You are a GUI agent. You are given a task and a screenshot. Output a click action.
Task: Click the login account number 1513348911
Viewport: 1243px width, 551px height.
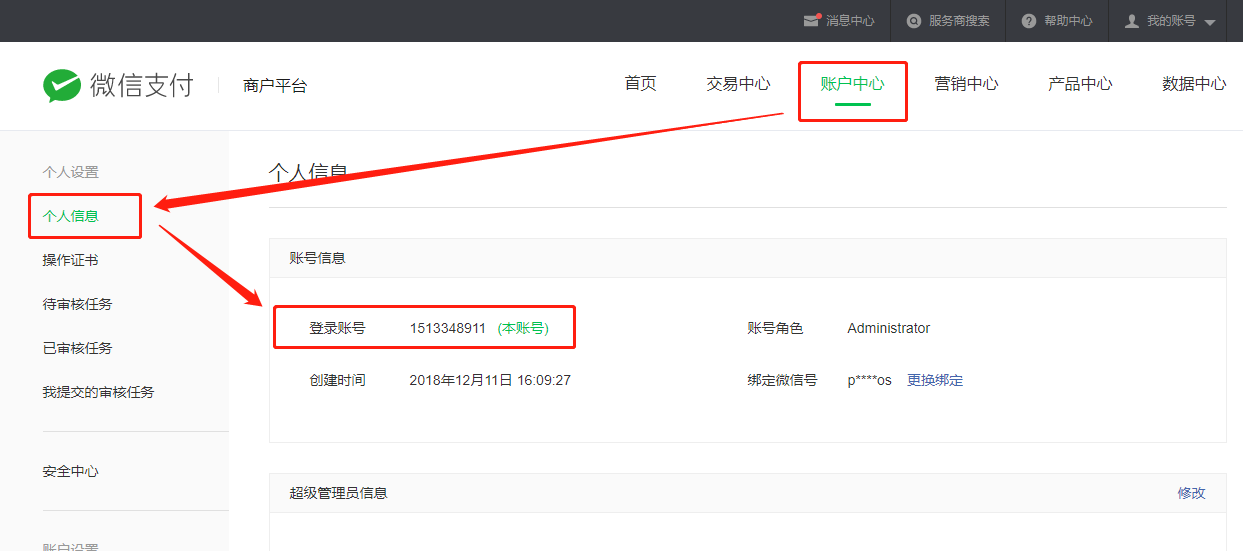pyautogui.click(x=448, y=328)
